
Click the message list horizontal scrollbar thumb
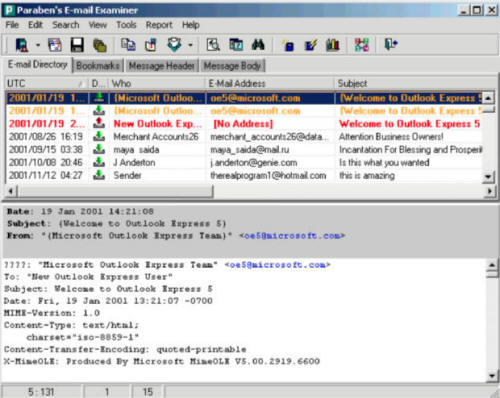click(115, 191)
